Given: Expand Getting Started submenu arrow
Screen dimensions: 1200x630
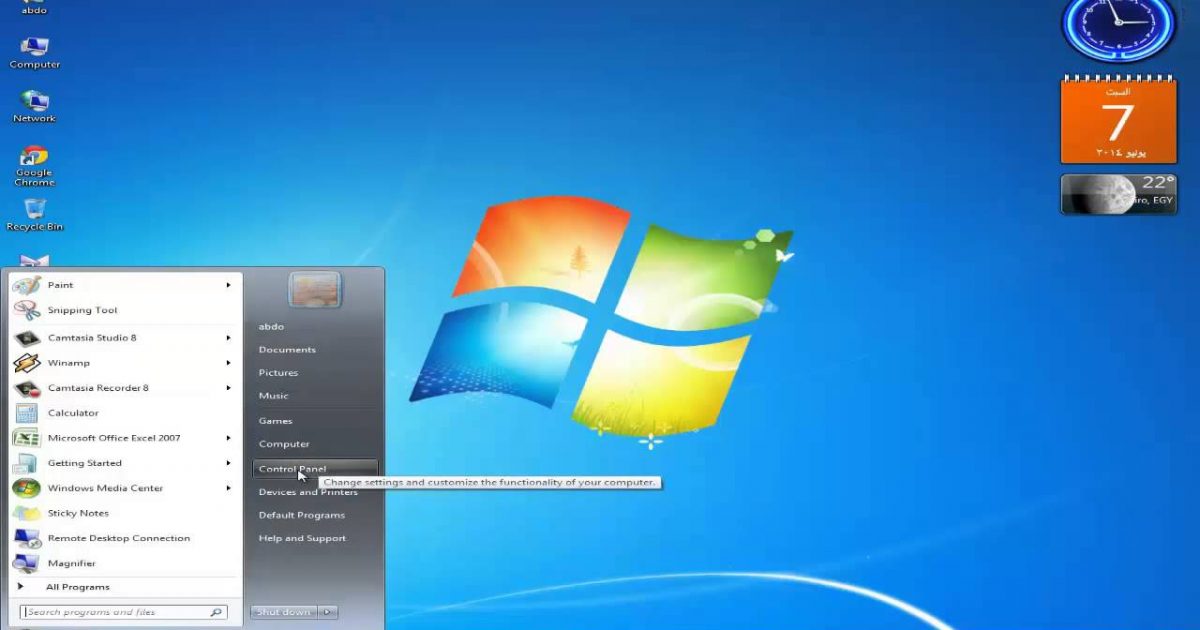Looking at the screenshot, I should [x=229, y=463].
